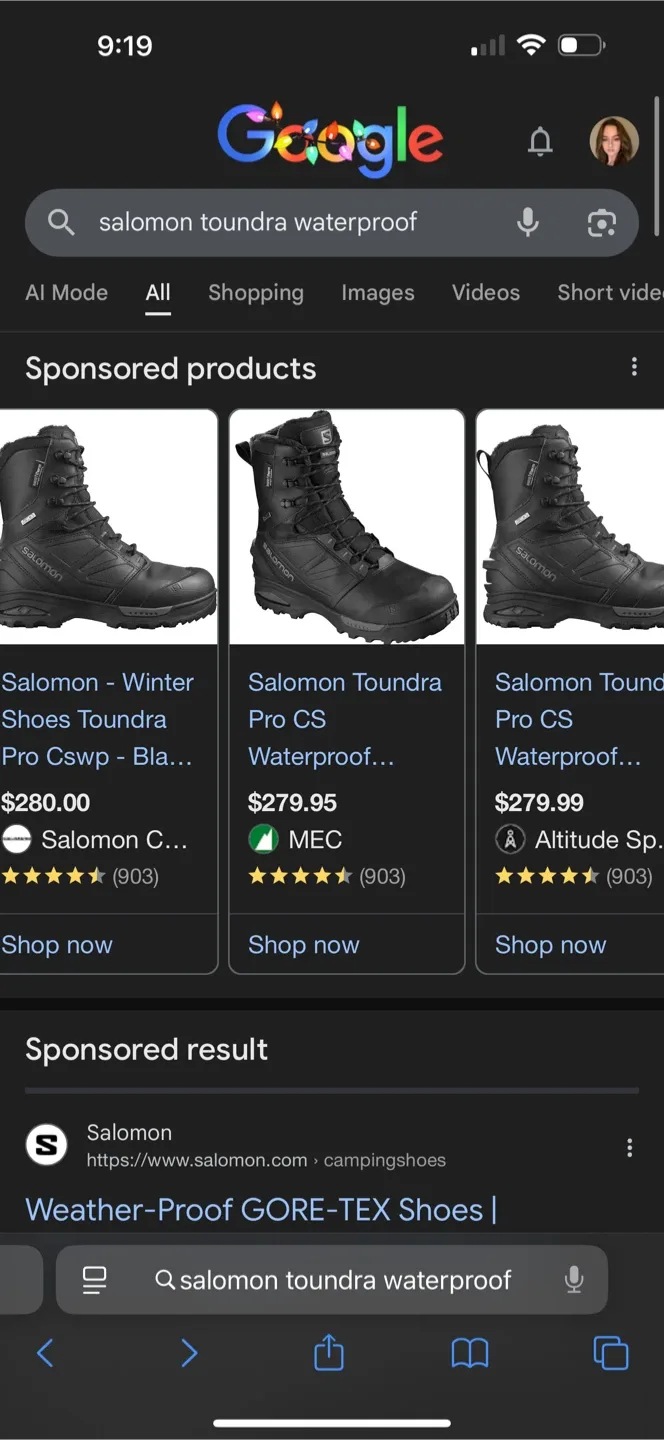Open bookmarks with the book icon
664x1440 pixels.
[x=470, y=1353]
